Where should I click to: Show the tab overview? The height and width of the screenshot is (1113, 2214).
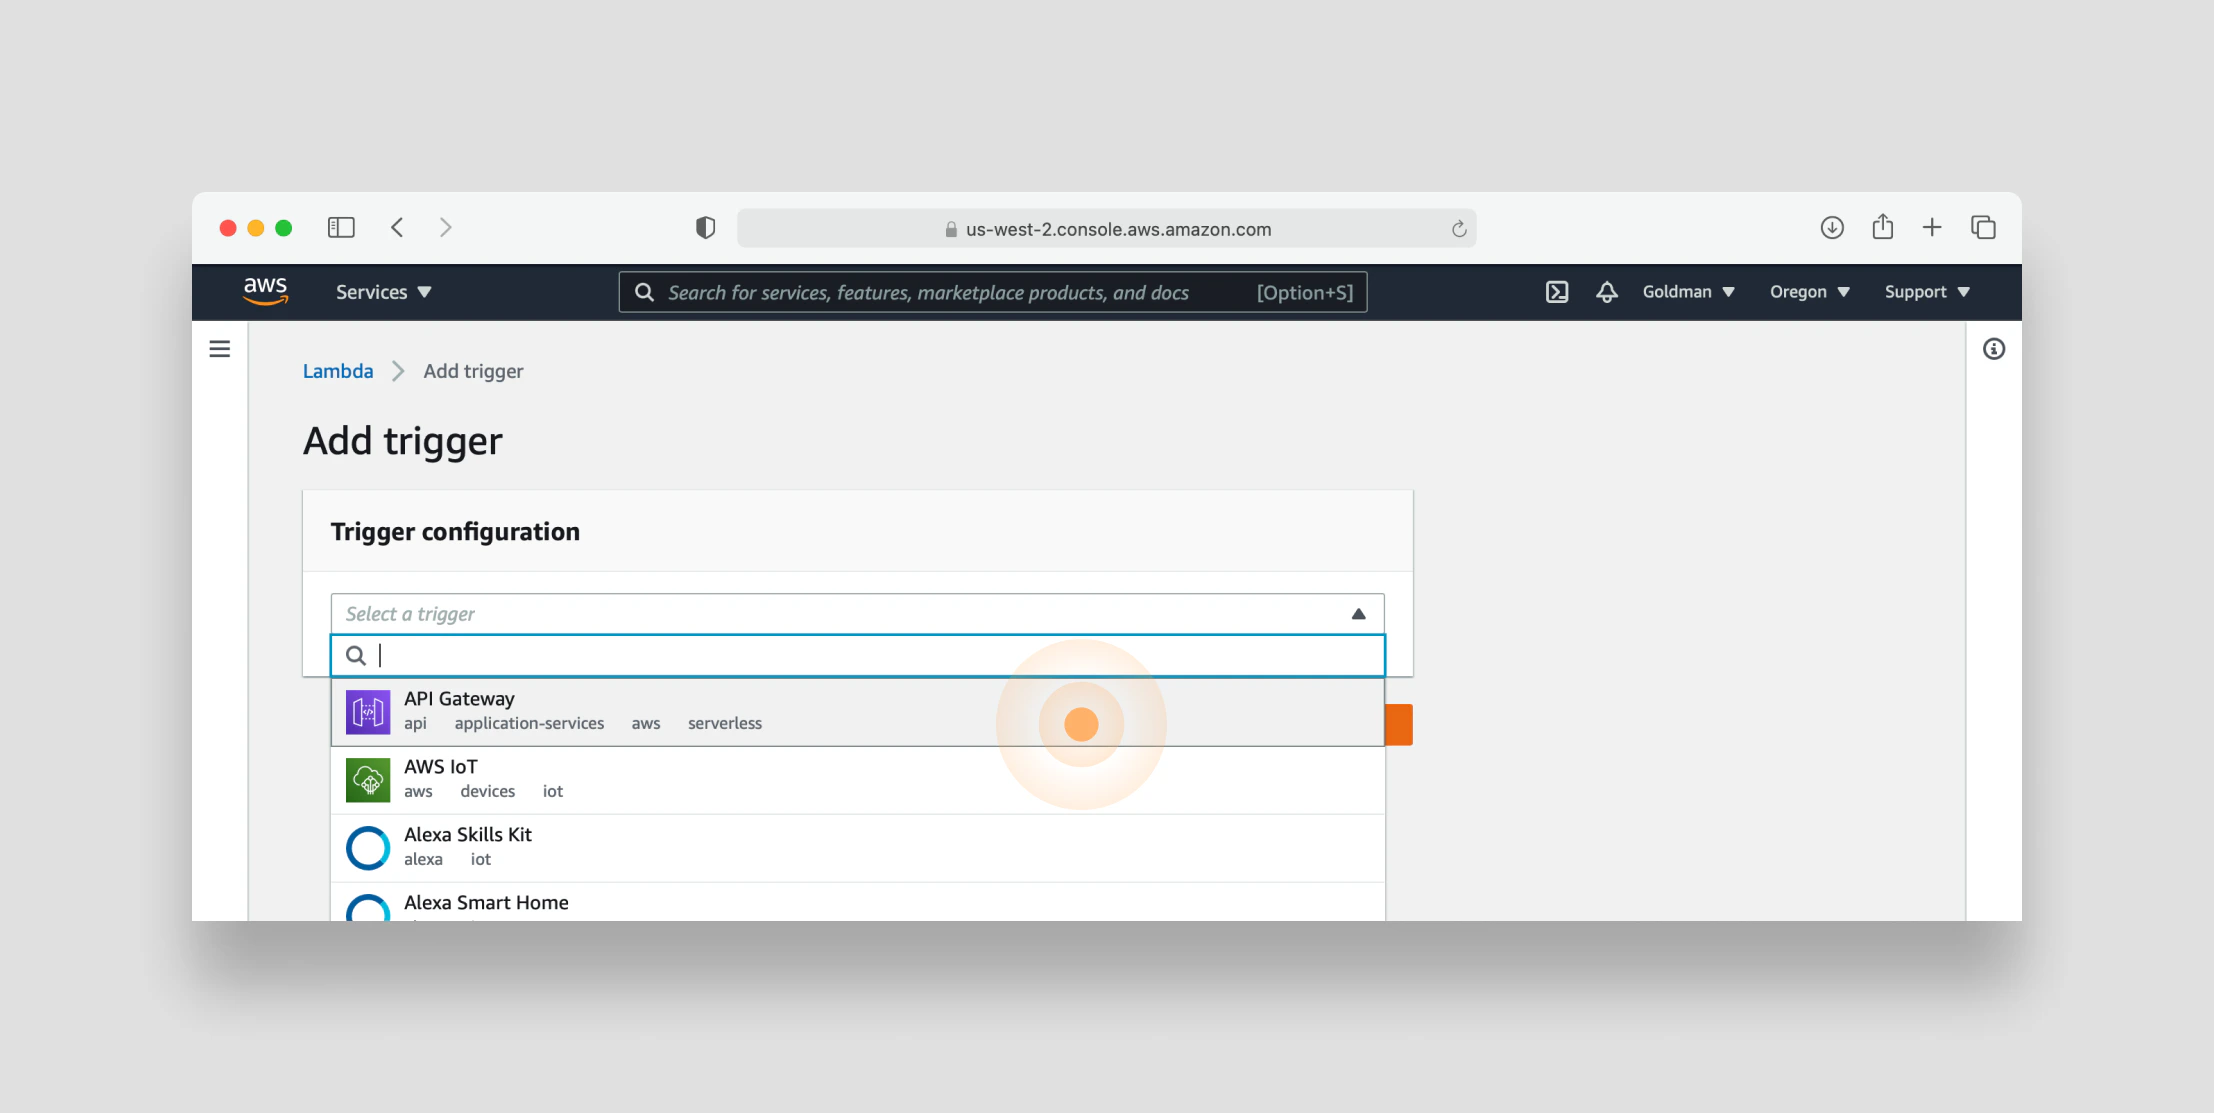1983,228
